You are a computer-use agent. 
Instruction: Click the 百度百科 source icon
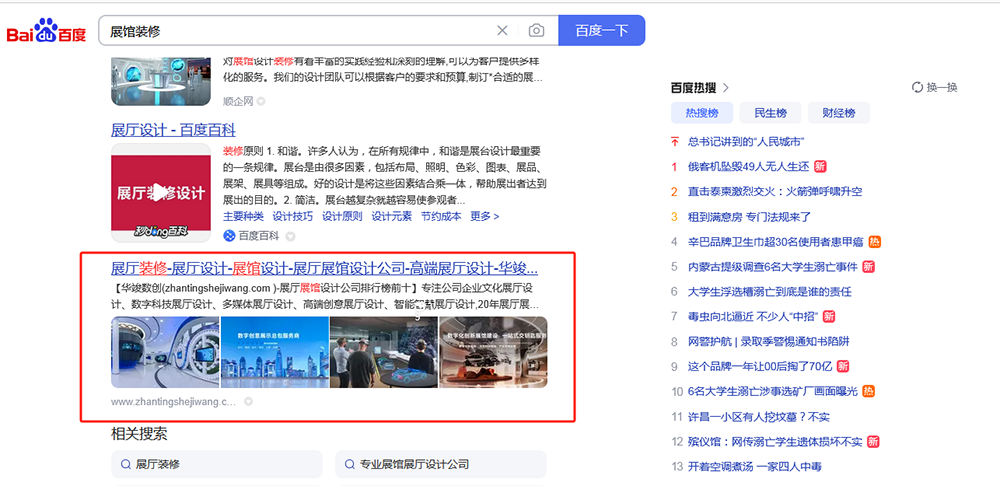(x=229, y=236)
